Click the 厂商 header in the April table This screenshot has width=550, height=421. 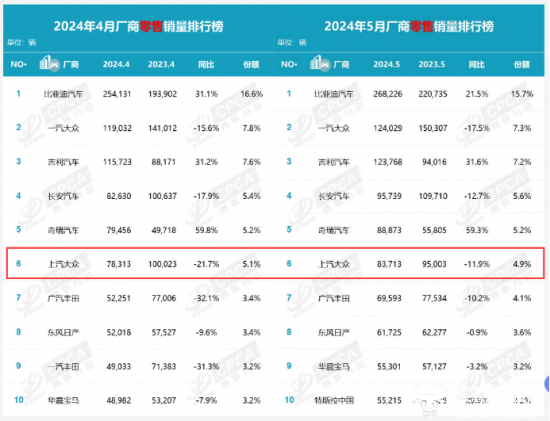tap(71, 65)
